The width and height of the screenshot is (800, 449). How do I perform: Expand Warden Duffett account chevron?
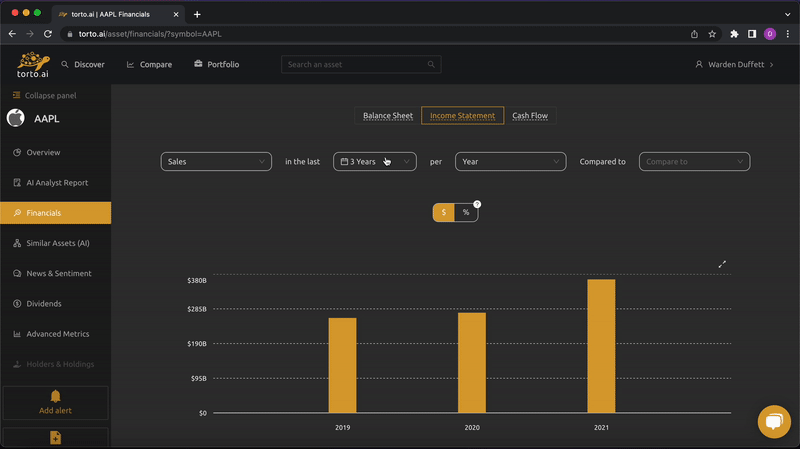(x=771, y=64)
